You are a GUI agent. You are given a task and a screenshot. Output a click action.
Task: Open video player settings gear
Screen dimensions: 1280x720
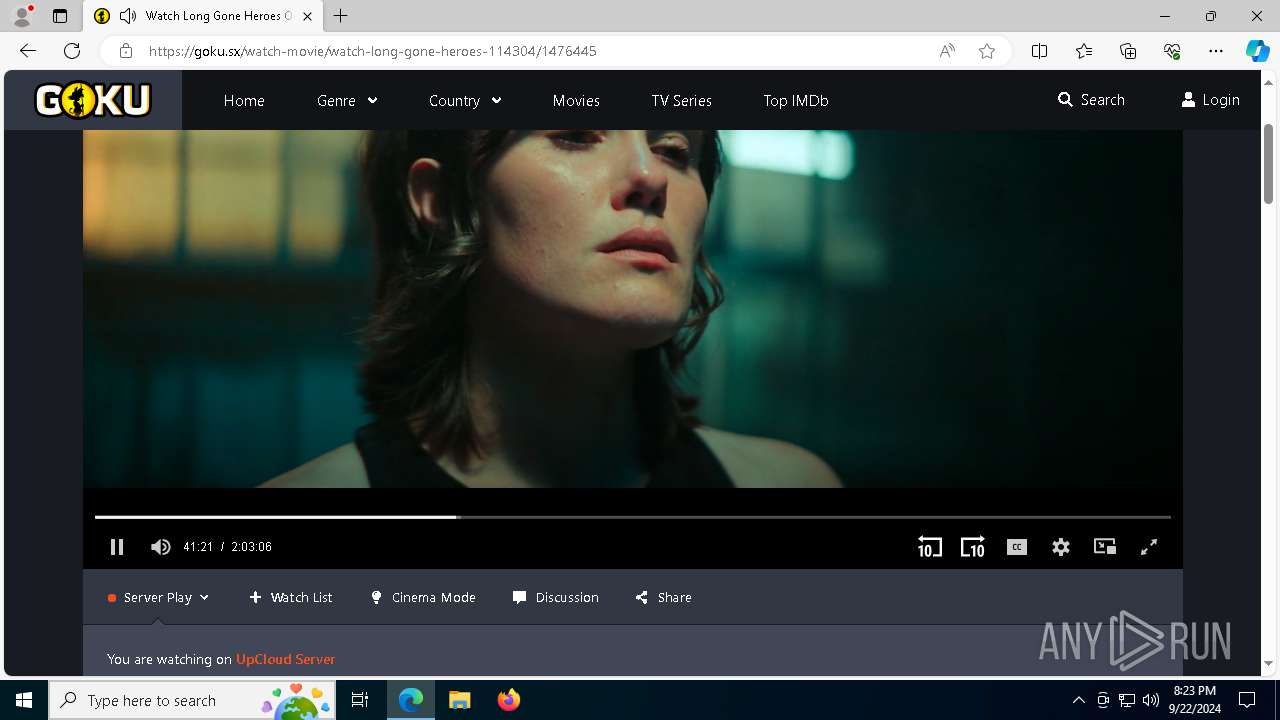coord(1061,547)
